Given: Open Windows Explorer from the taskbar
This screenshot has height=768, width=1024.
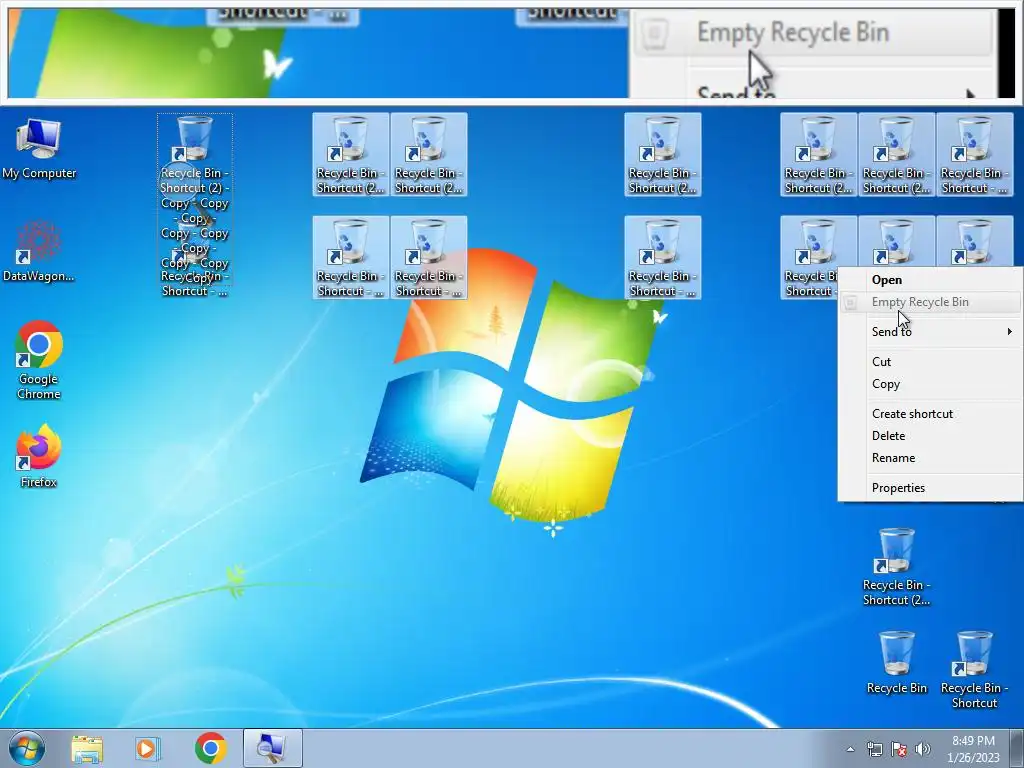Looking at the screenshot, I should [x=87, y=748].
